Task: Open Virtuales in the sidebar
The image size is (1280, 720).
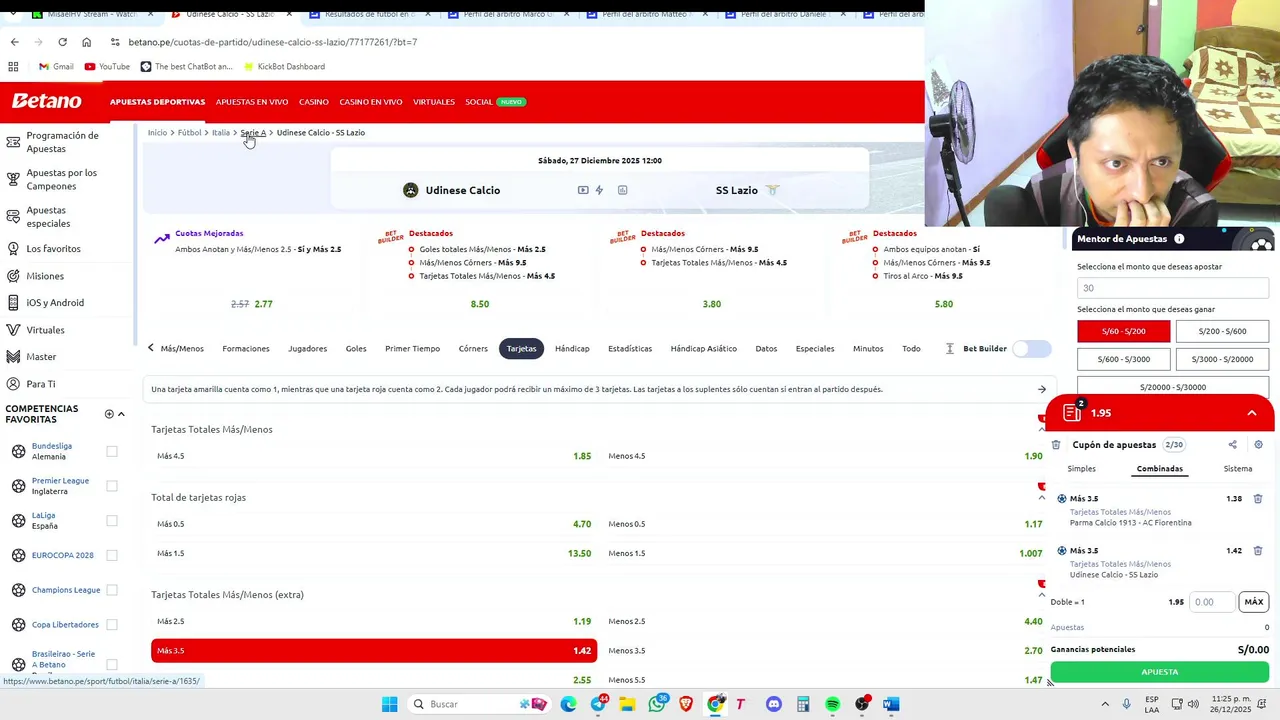Action: tap(45, 330)
